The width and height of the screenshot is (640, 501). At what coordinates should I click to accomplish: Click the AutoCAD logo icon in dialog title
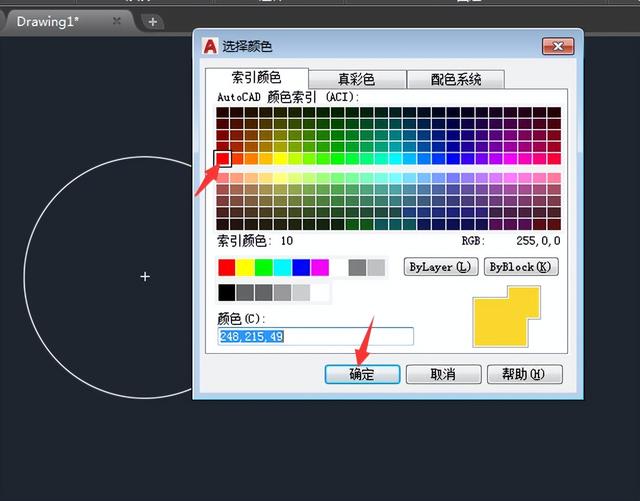pyautogui.click(x=210, y=46)
